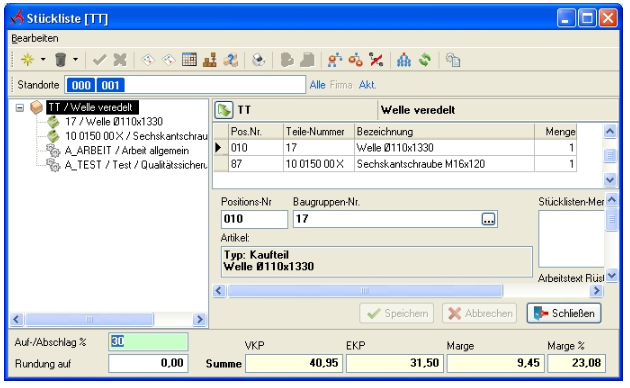
Task: Click left arrow of detail panel horizontal scrollbar
Action: tap(219, 290)
